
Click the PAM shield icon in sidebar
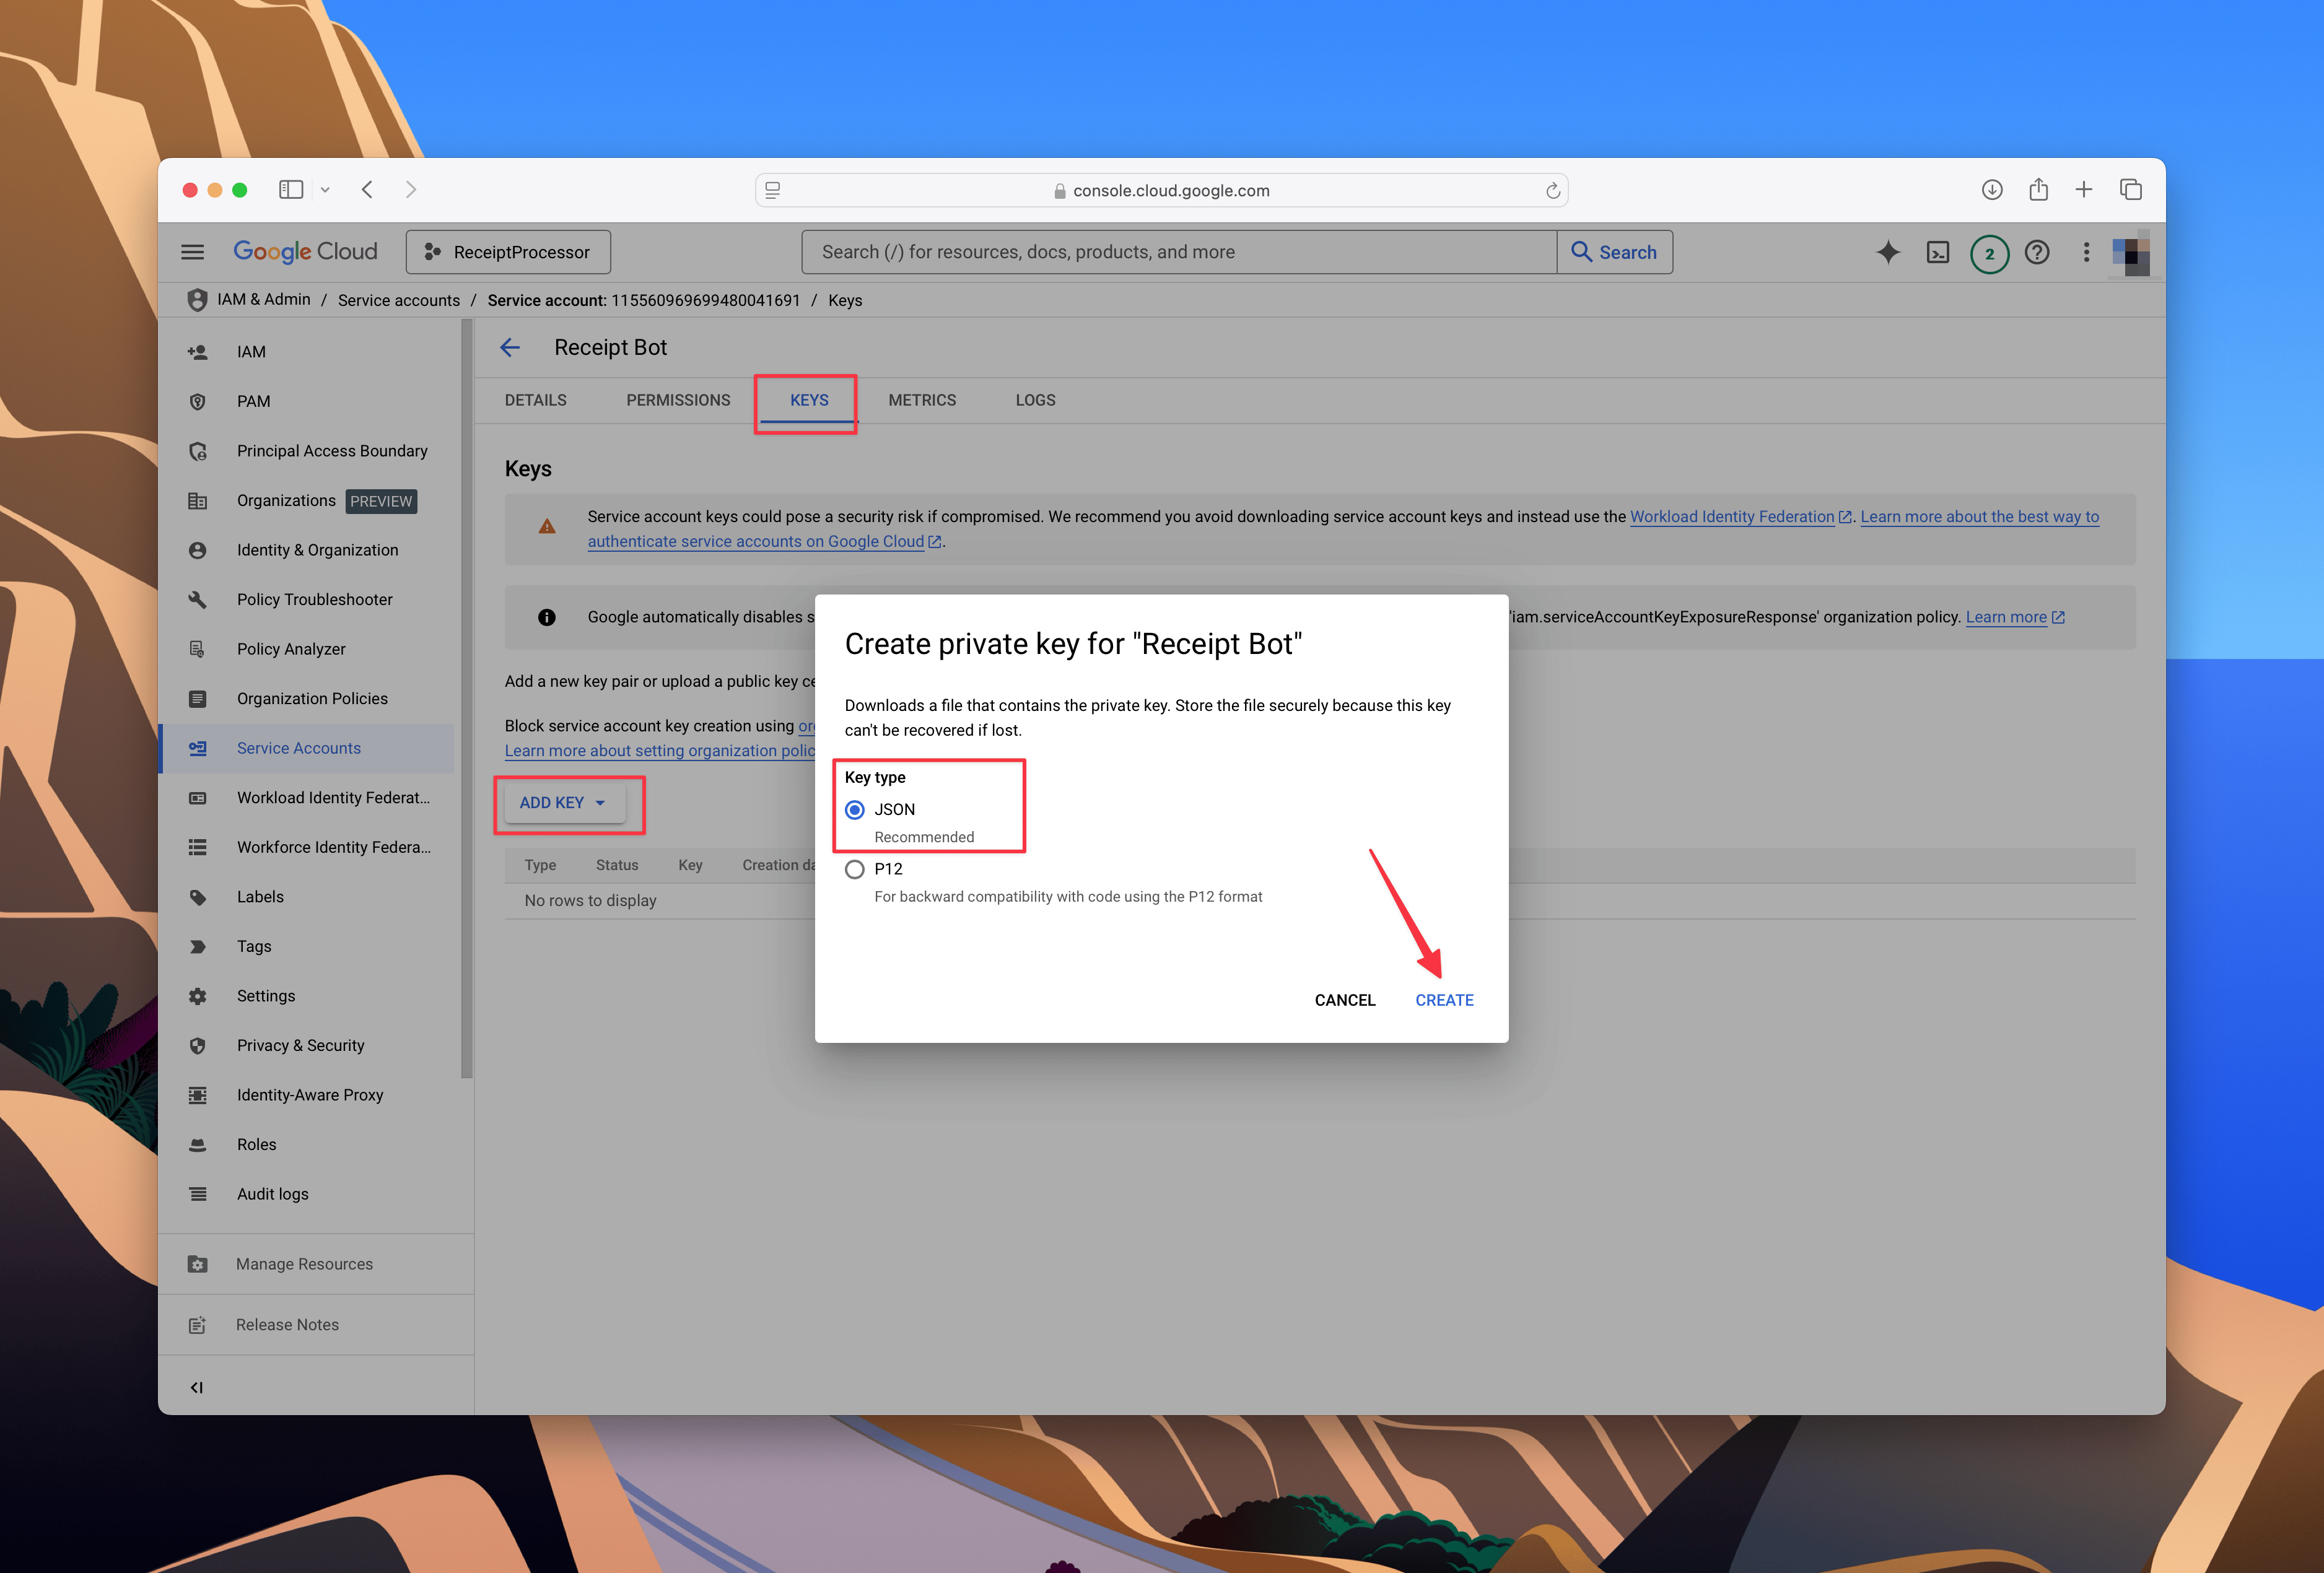pyautogui.click(x=197, y=401)
